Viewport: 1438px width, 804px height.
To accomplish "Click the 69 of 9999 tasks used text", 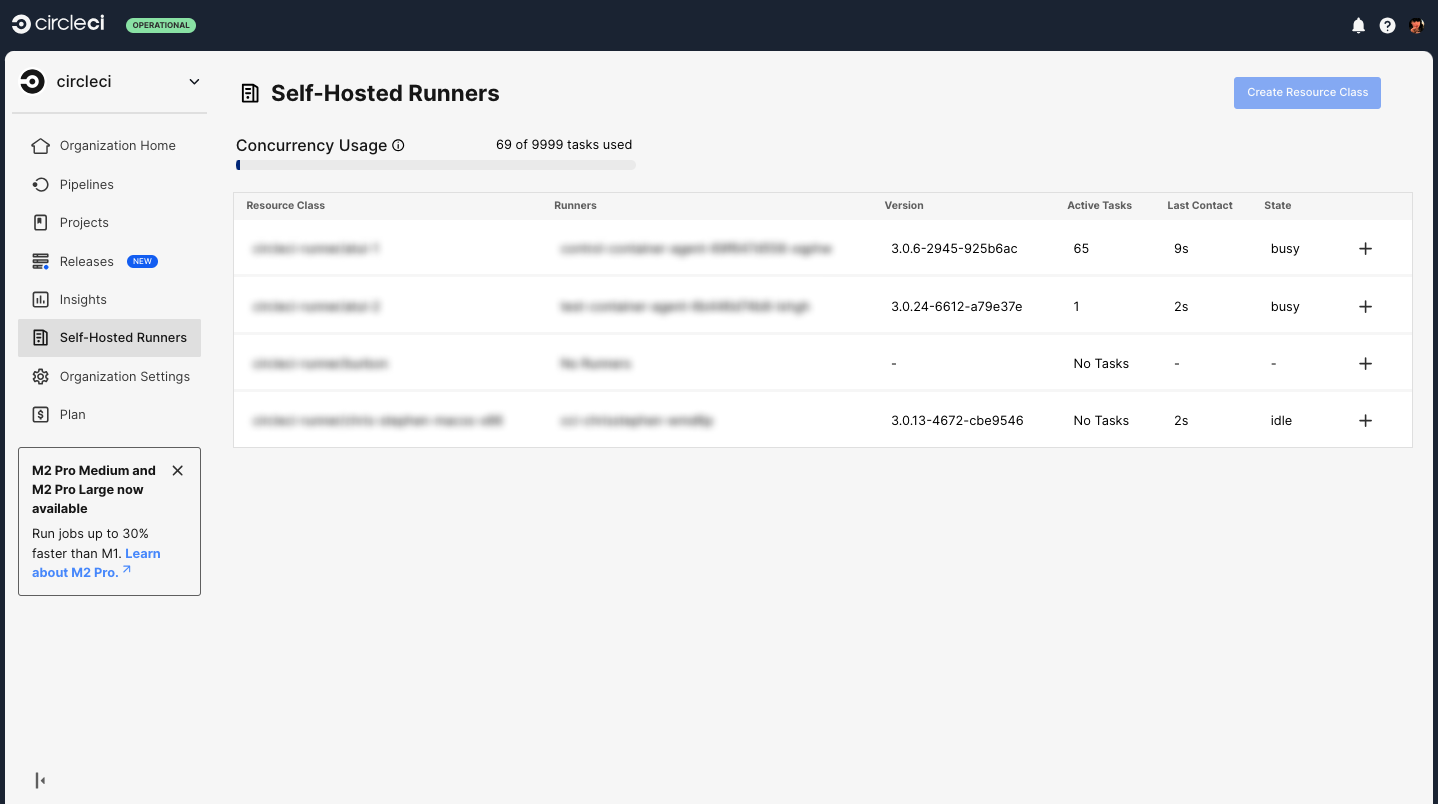I will click(x=564, y=144).
